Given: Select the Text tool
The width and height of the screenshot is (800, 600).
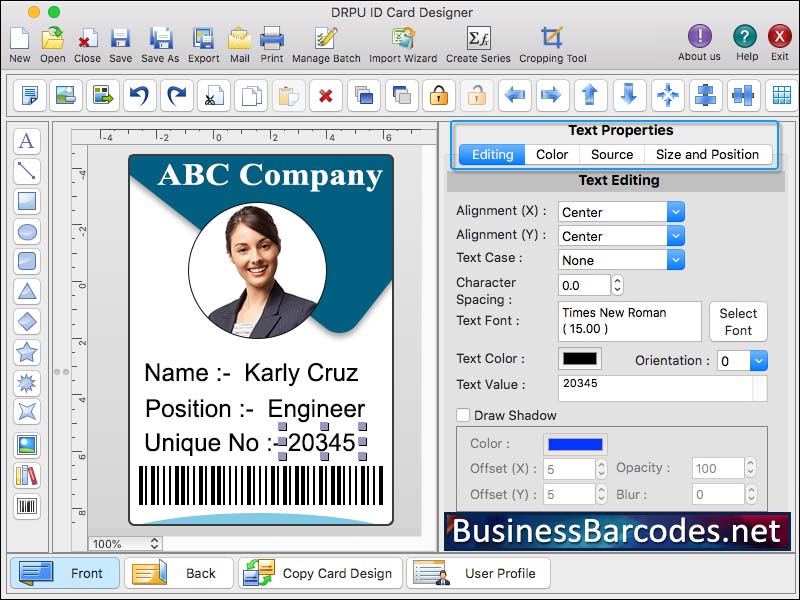Looking at the screenshot, I should [27, 141].
